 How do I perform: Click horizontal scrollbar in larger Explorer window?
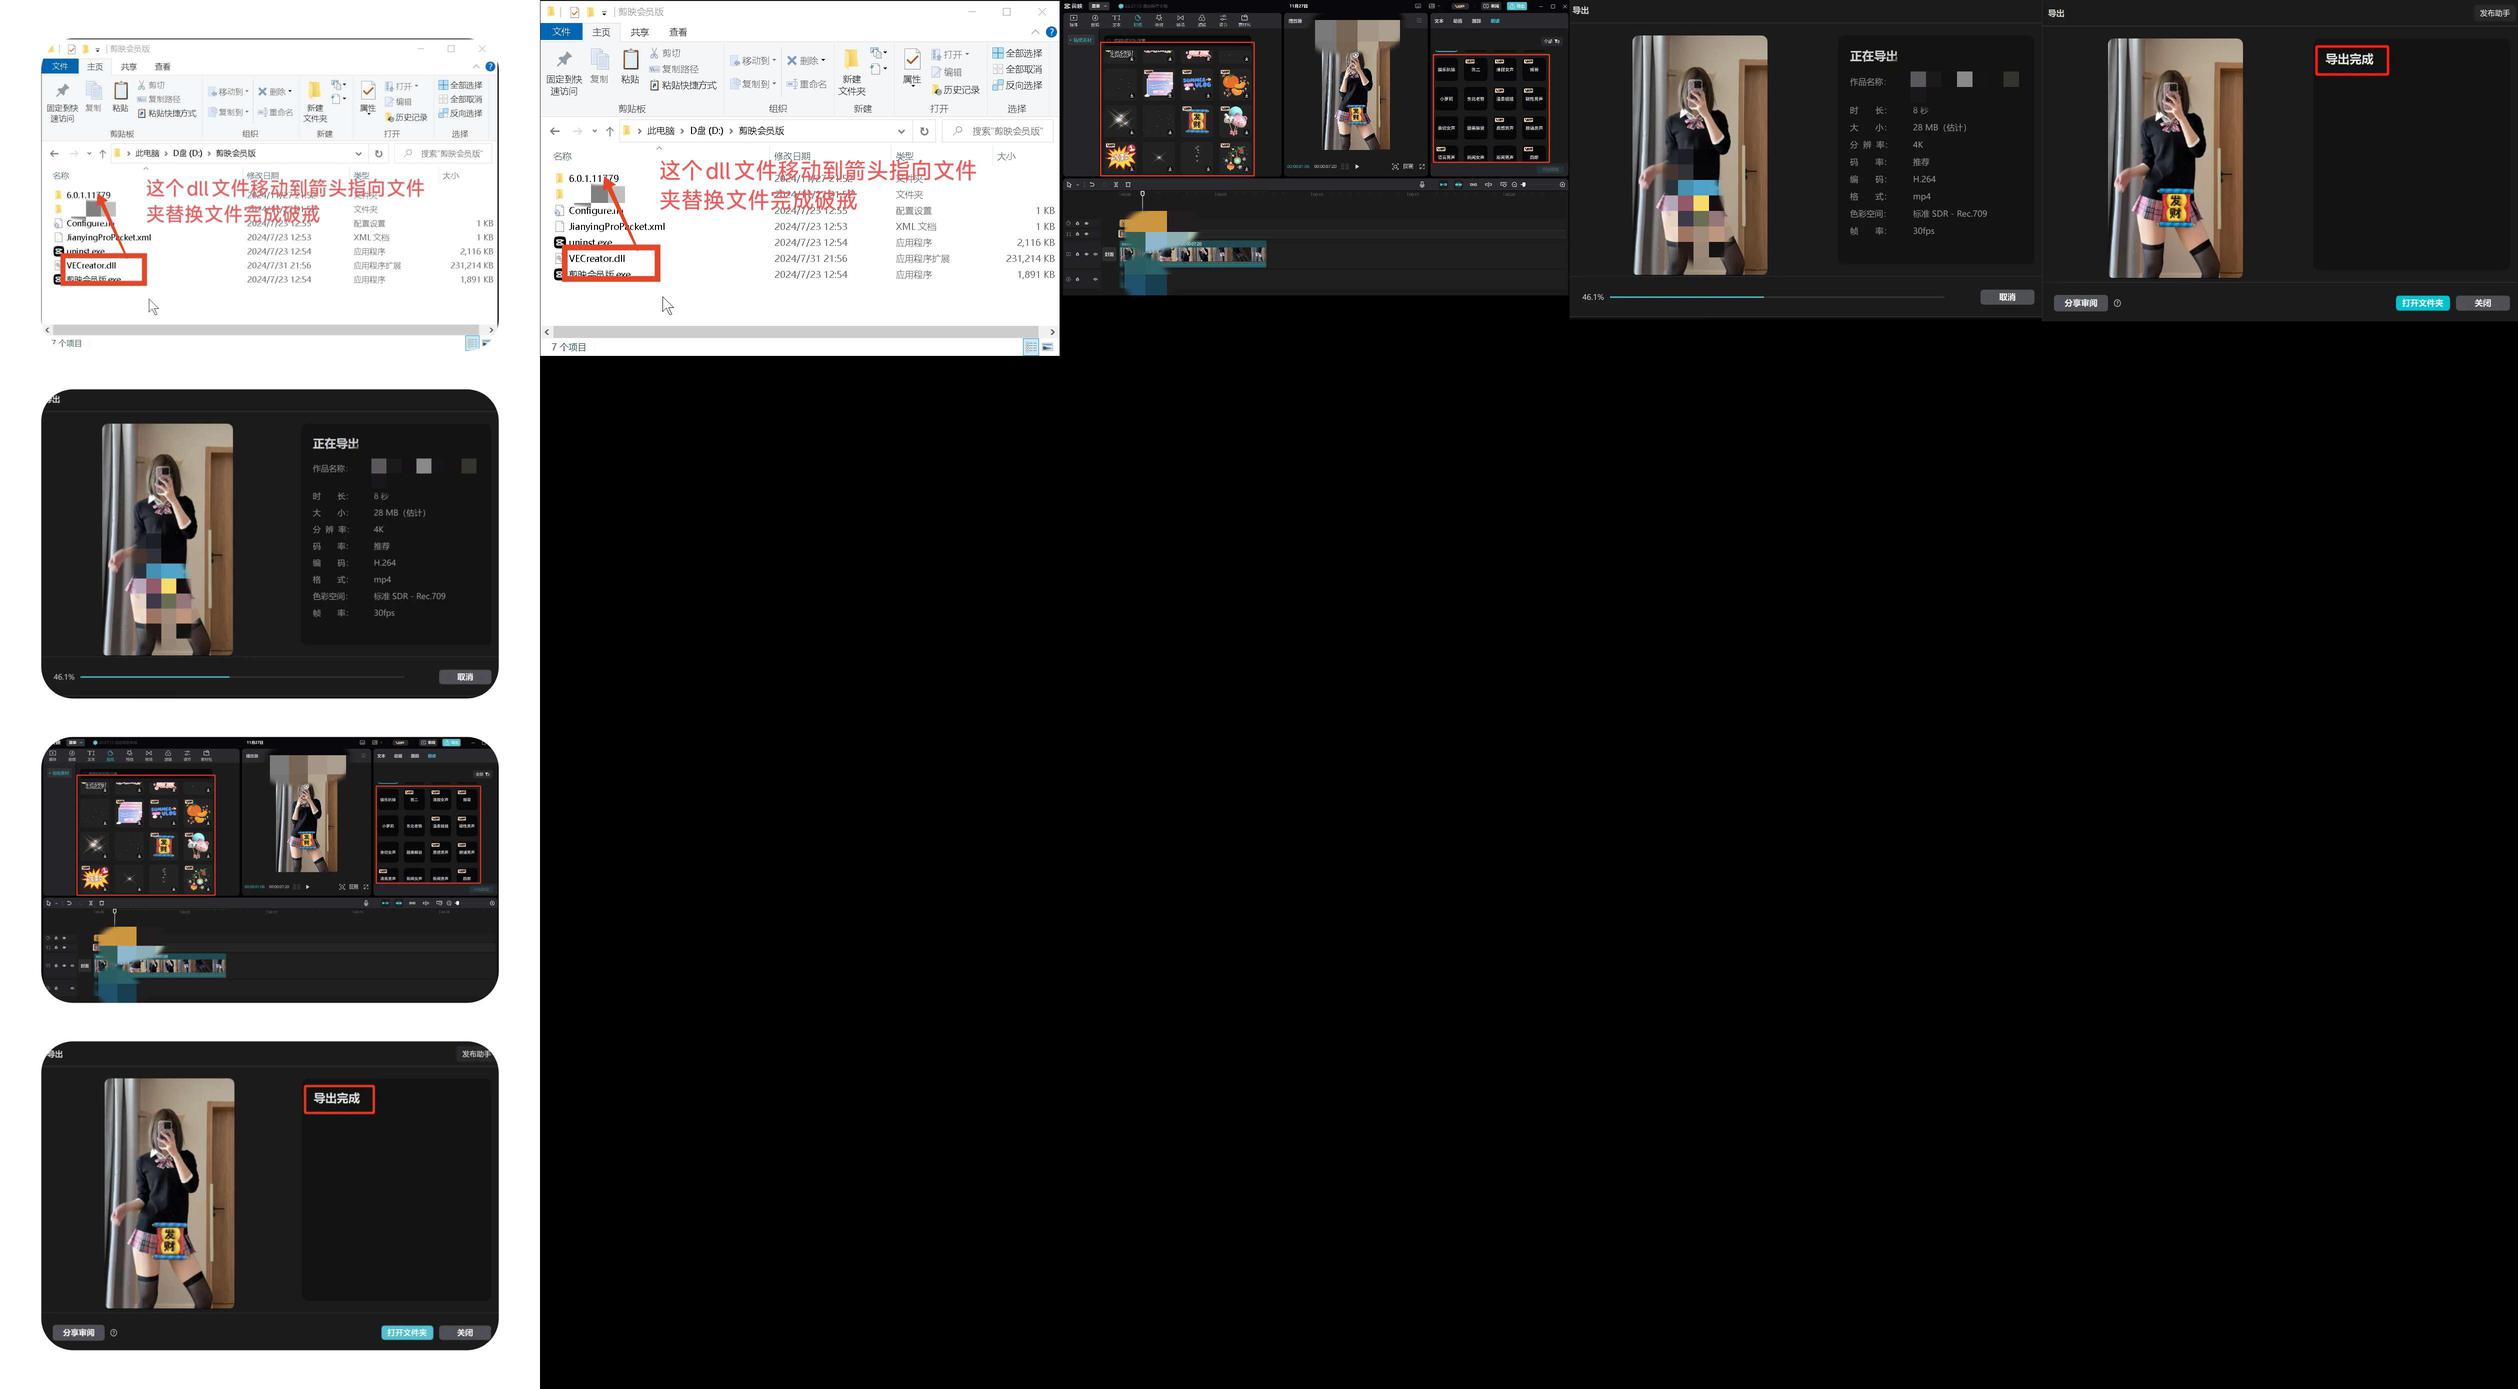click(795, 332)
